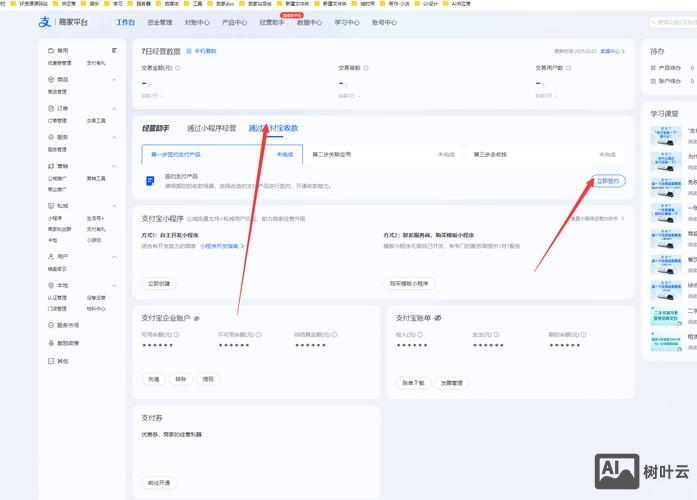Toggle amount visibility for 支付宝账单
This screenshot has width=697, height=500.
[x=438, y=318]
